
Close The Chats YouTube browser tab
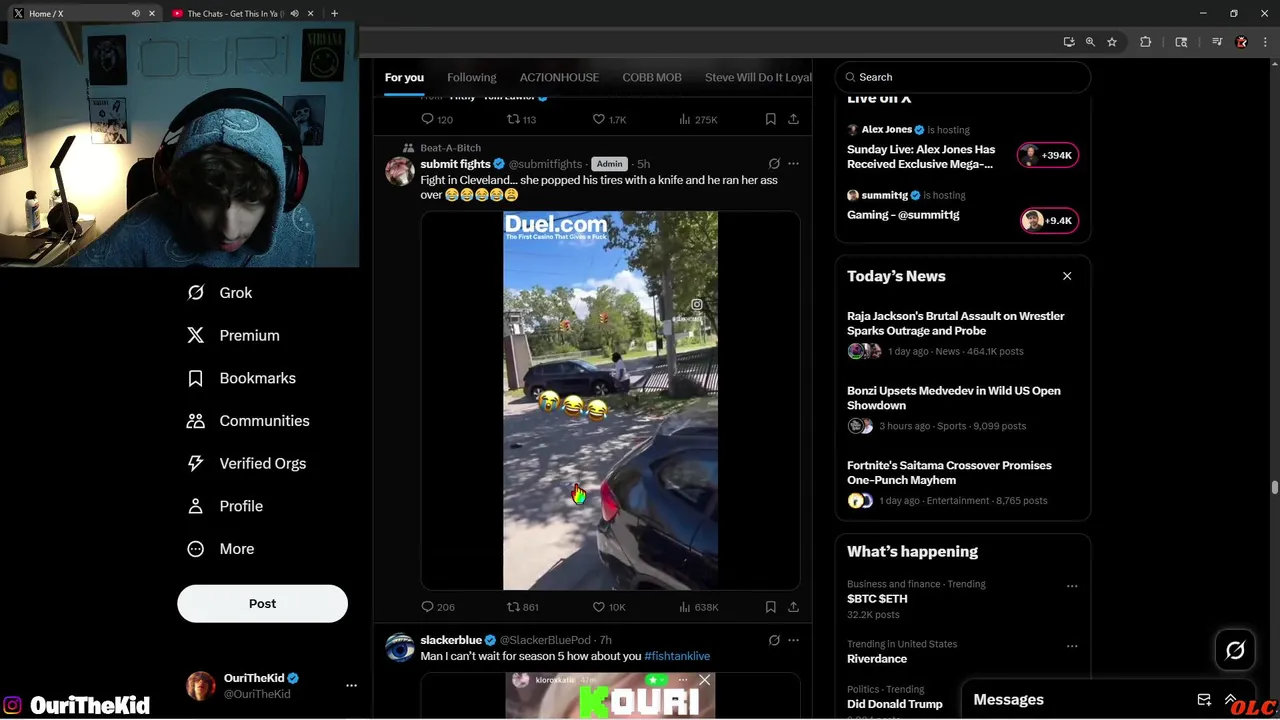tap(311, 14)
